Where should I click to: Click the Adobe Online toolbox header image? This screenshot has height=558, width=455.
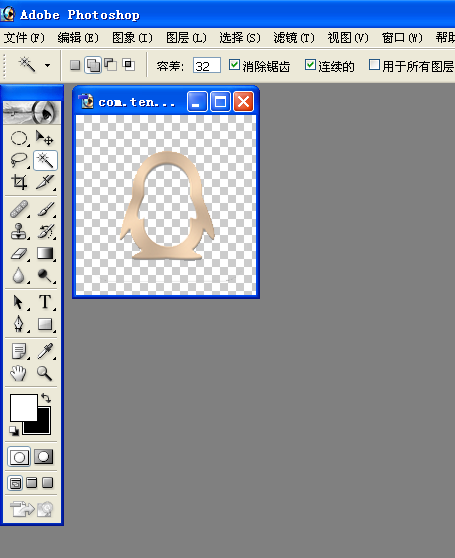tap(32, 112)
